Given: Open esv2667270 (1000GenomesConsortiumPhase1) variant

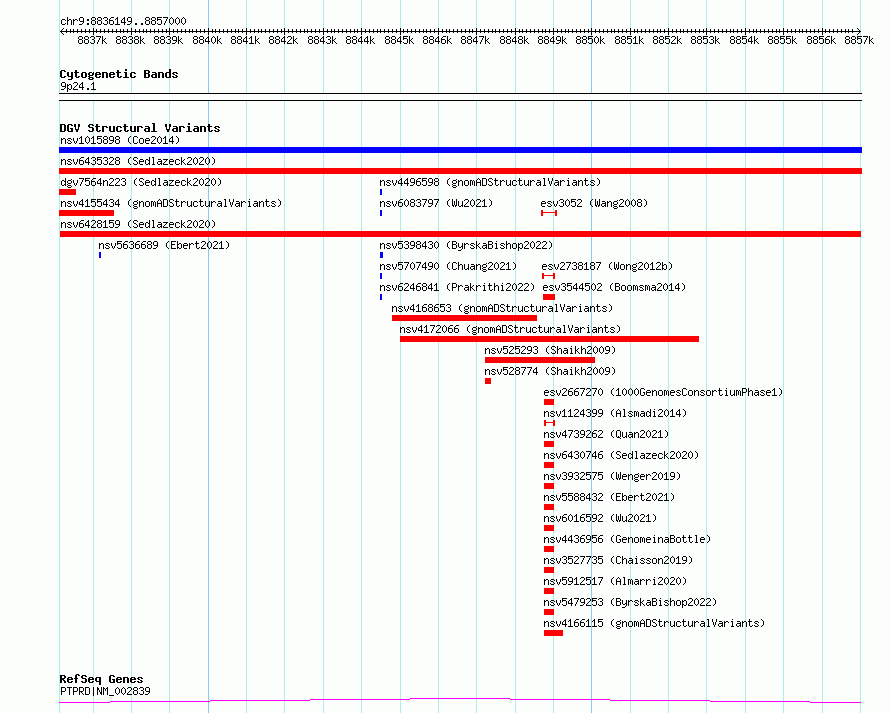Looking at the screenshot, I should coord(663,392).
